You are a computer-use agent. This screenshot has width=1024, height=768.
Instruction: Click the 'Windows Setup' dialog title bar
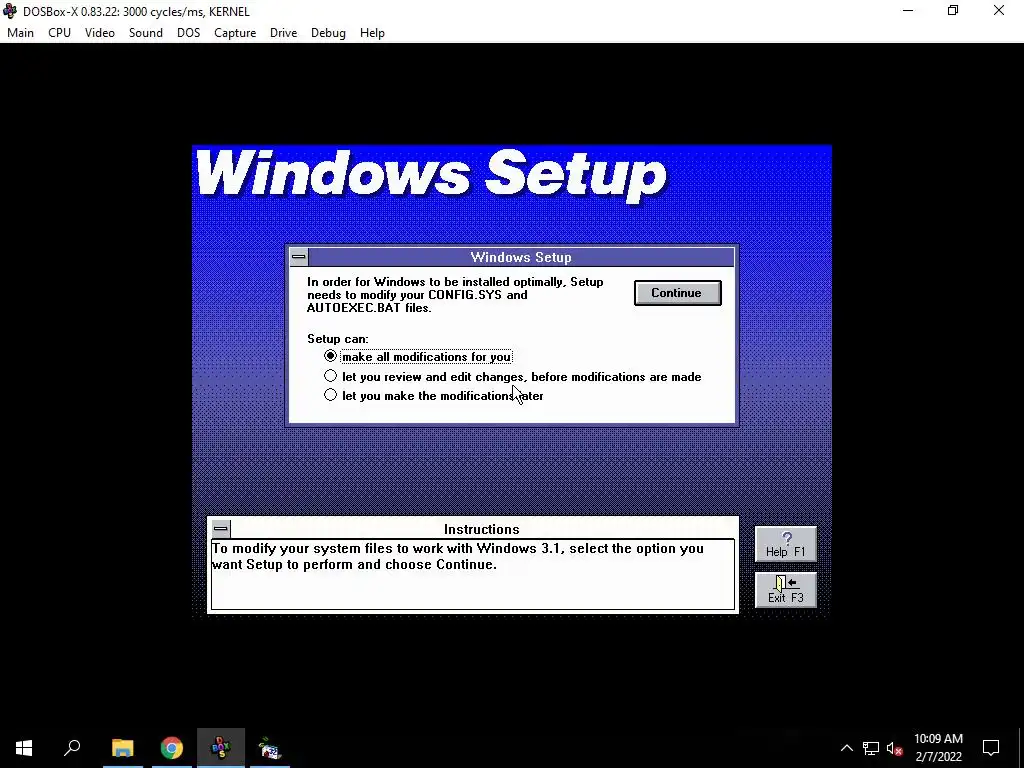point(520,257)
